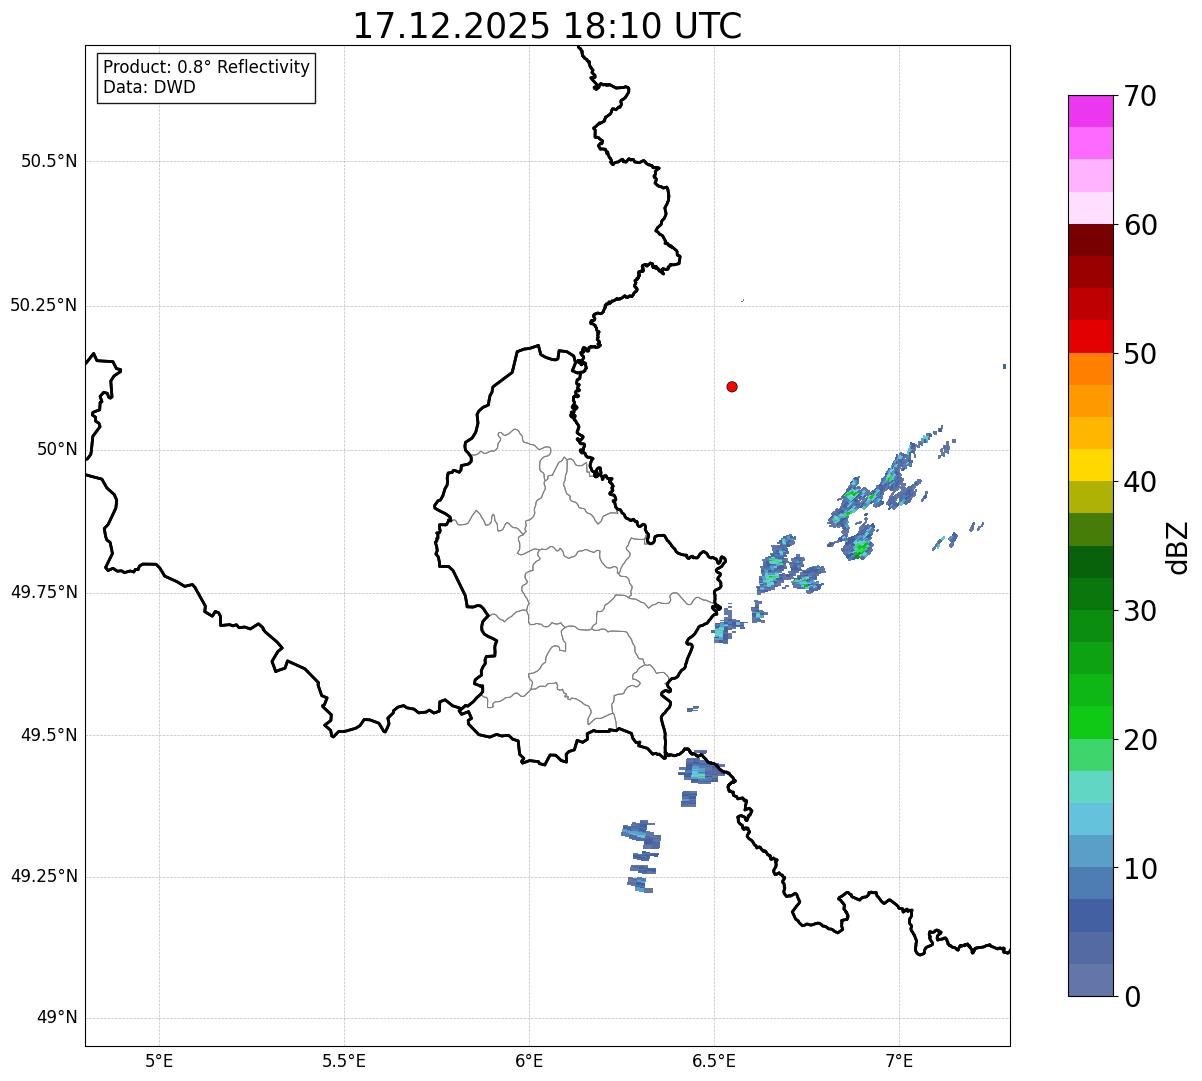Click the echo patches near 49.25°N 6.3°E
This screenshot has height=1081, width=1202.
(641, 856)
